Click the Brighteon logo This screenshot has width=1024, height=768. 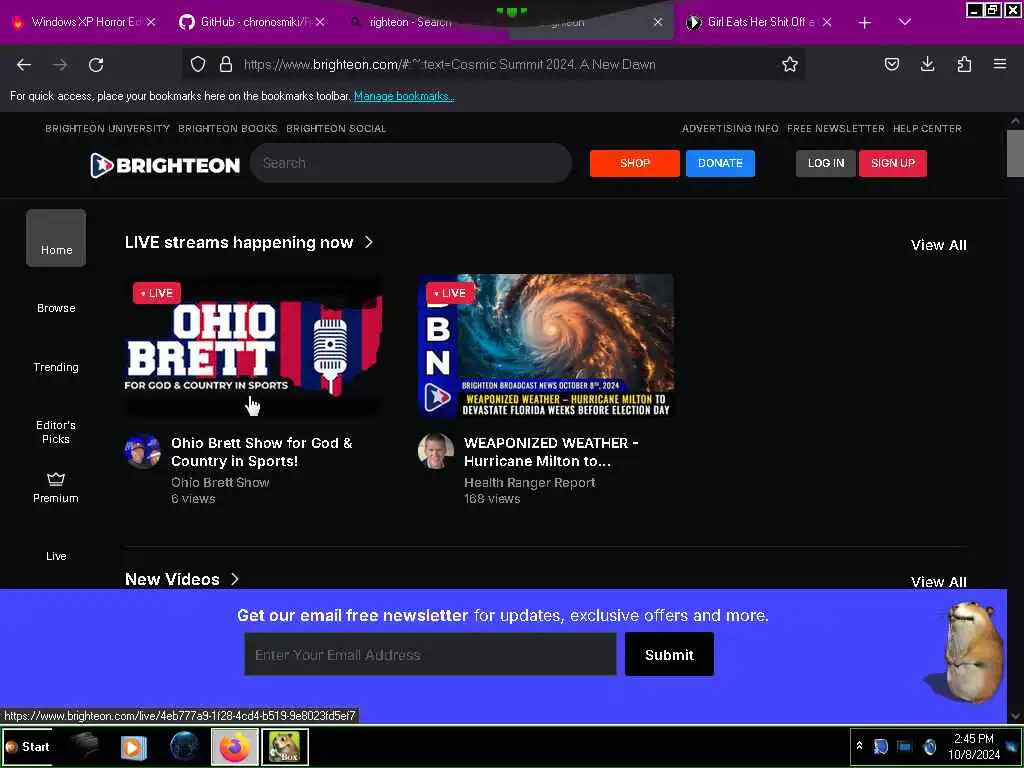click(x=165, y=165)
